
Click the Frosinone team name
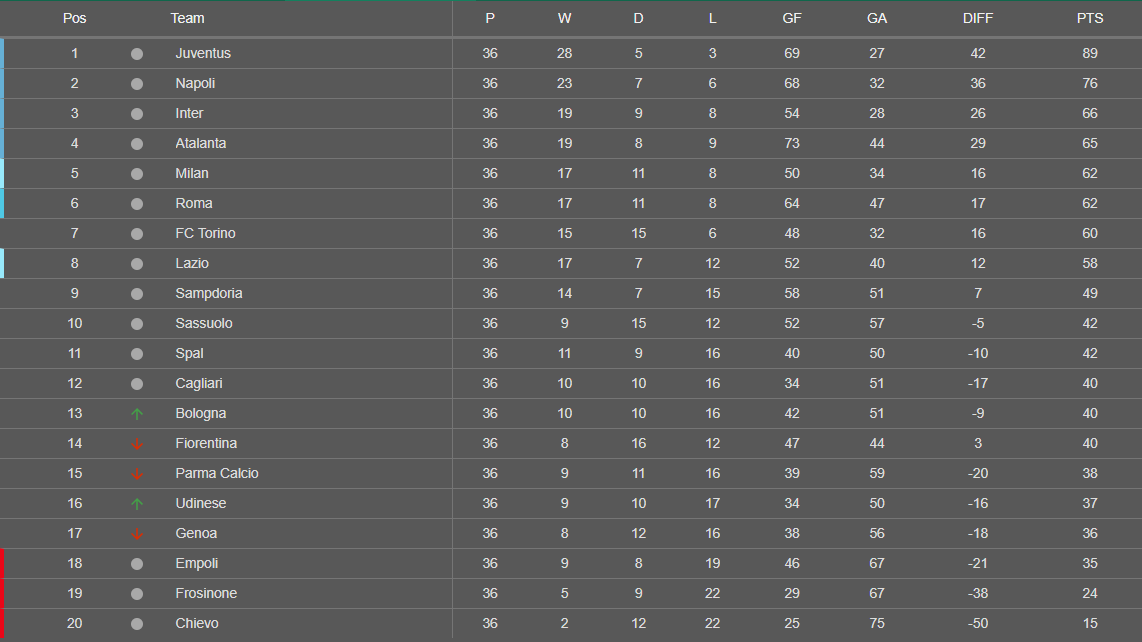206,593
